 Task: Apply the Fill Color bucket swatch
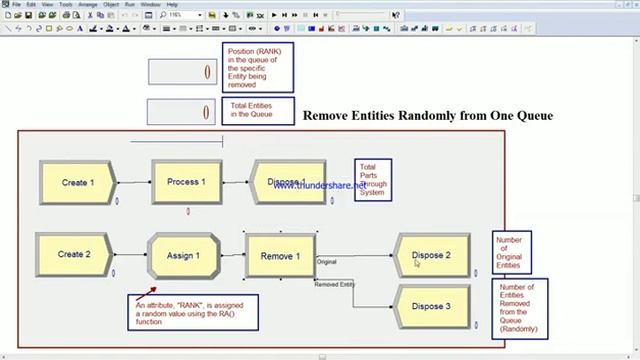pos(110,29)
